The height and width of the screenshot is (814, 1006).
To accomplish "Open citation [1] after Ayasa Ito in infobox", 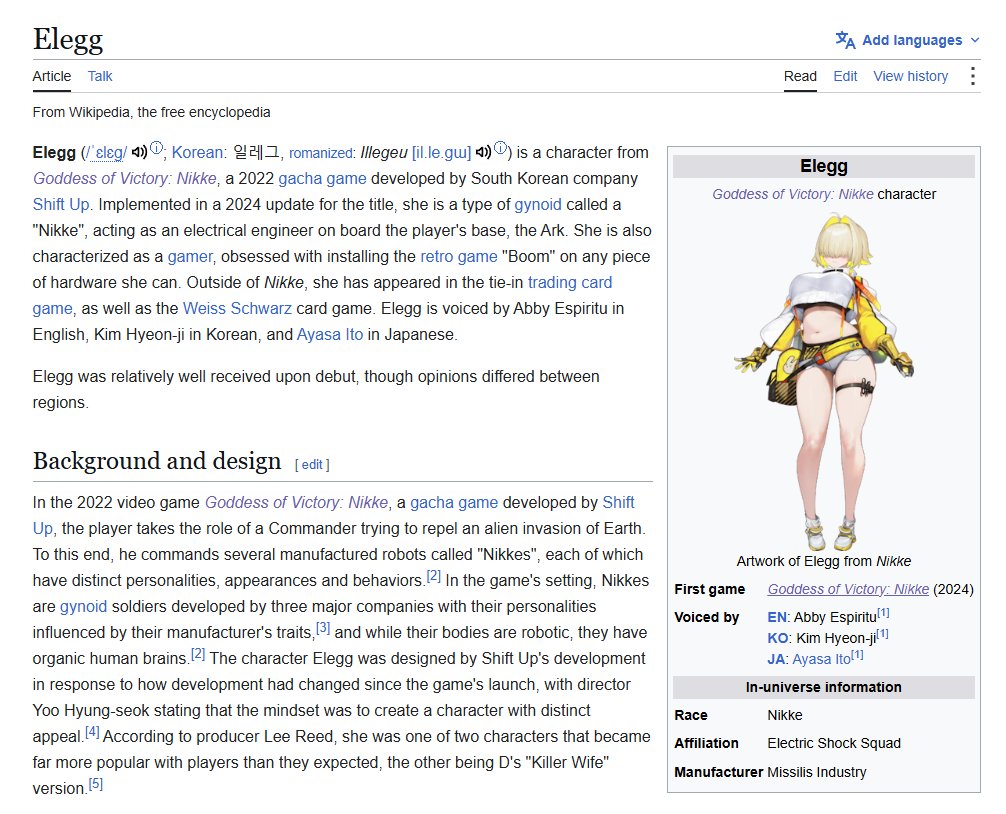I will tap(857, 655).
